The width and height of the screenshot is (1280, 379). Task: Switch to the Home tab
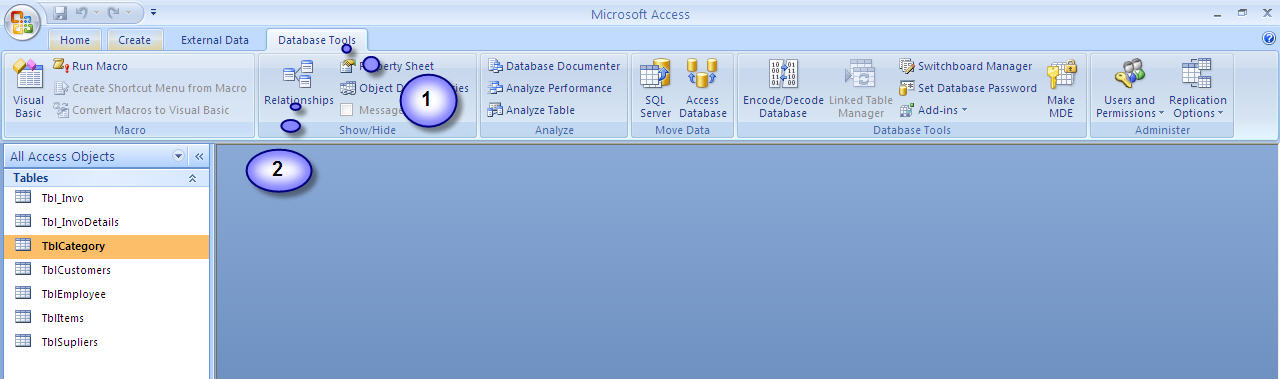75,40
